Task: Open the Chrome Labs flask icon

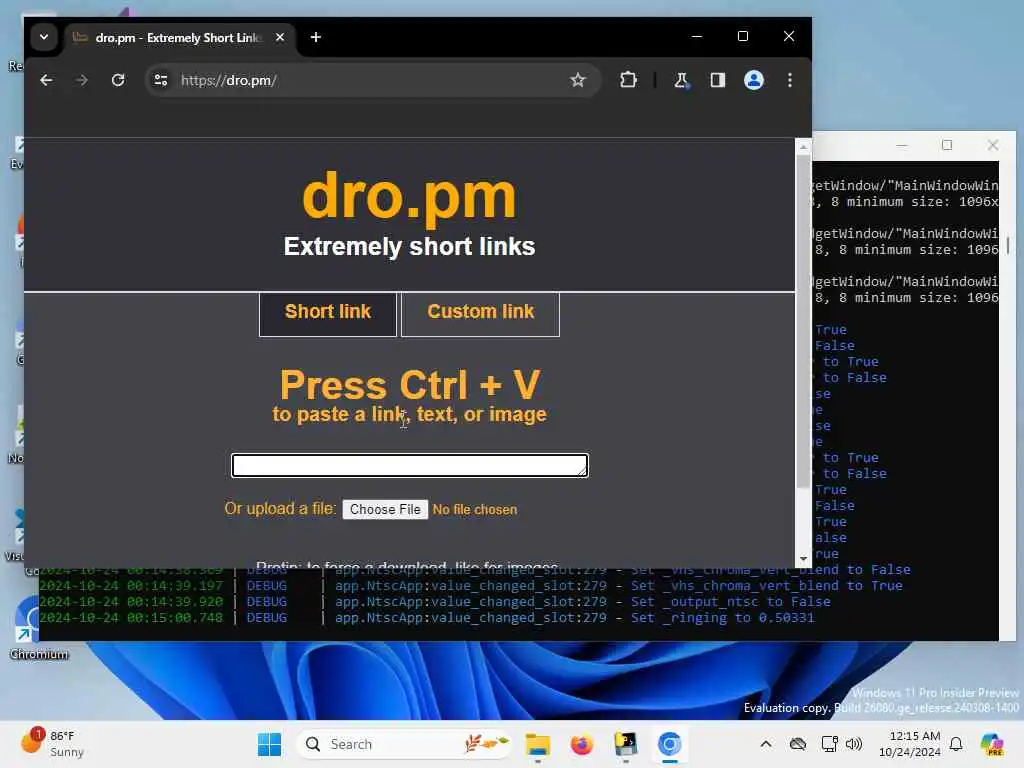Action: [x=681, y=80]
